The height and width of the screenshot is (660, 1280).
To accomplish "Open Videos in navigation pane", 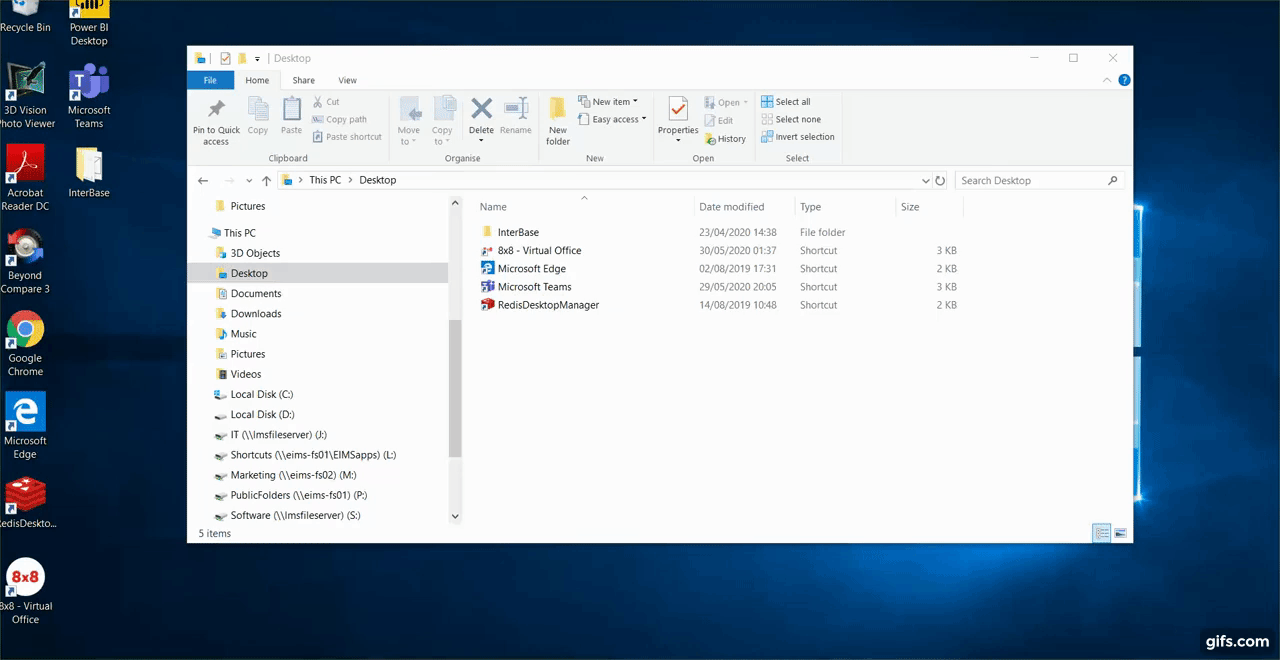I will (x=245, y=374).
